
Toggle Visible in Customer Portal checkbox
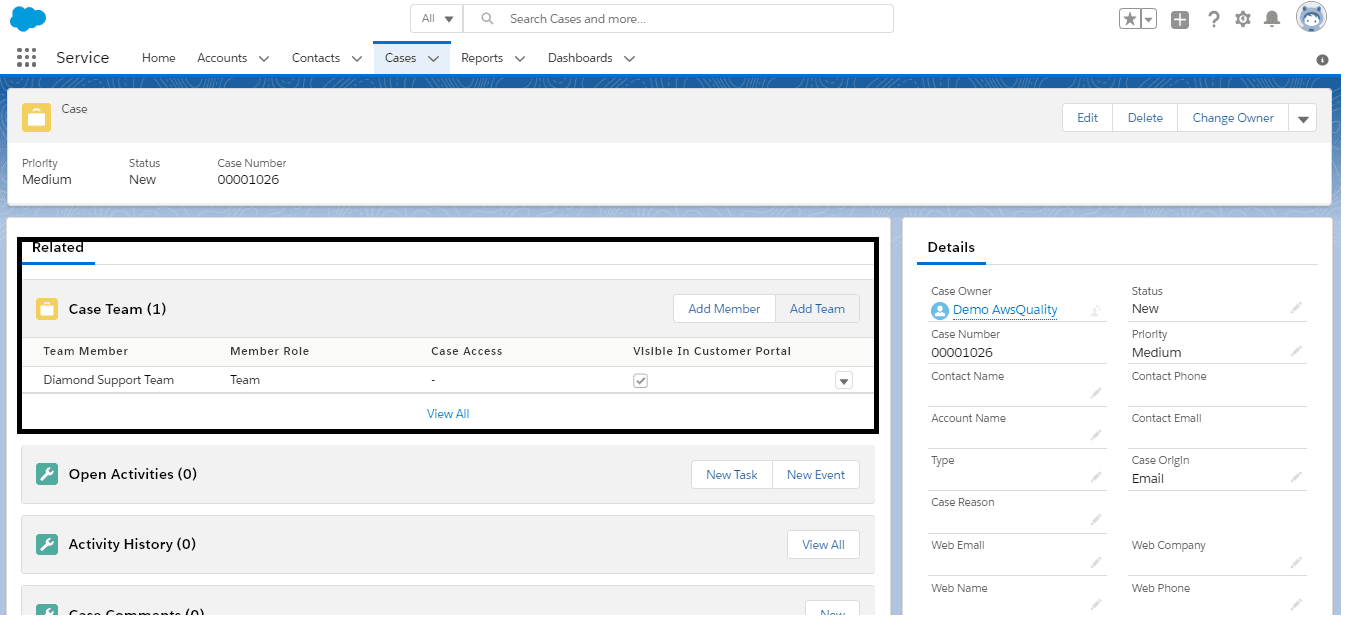[641, 381]
